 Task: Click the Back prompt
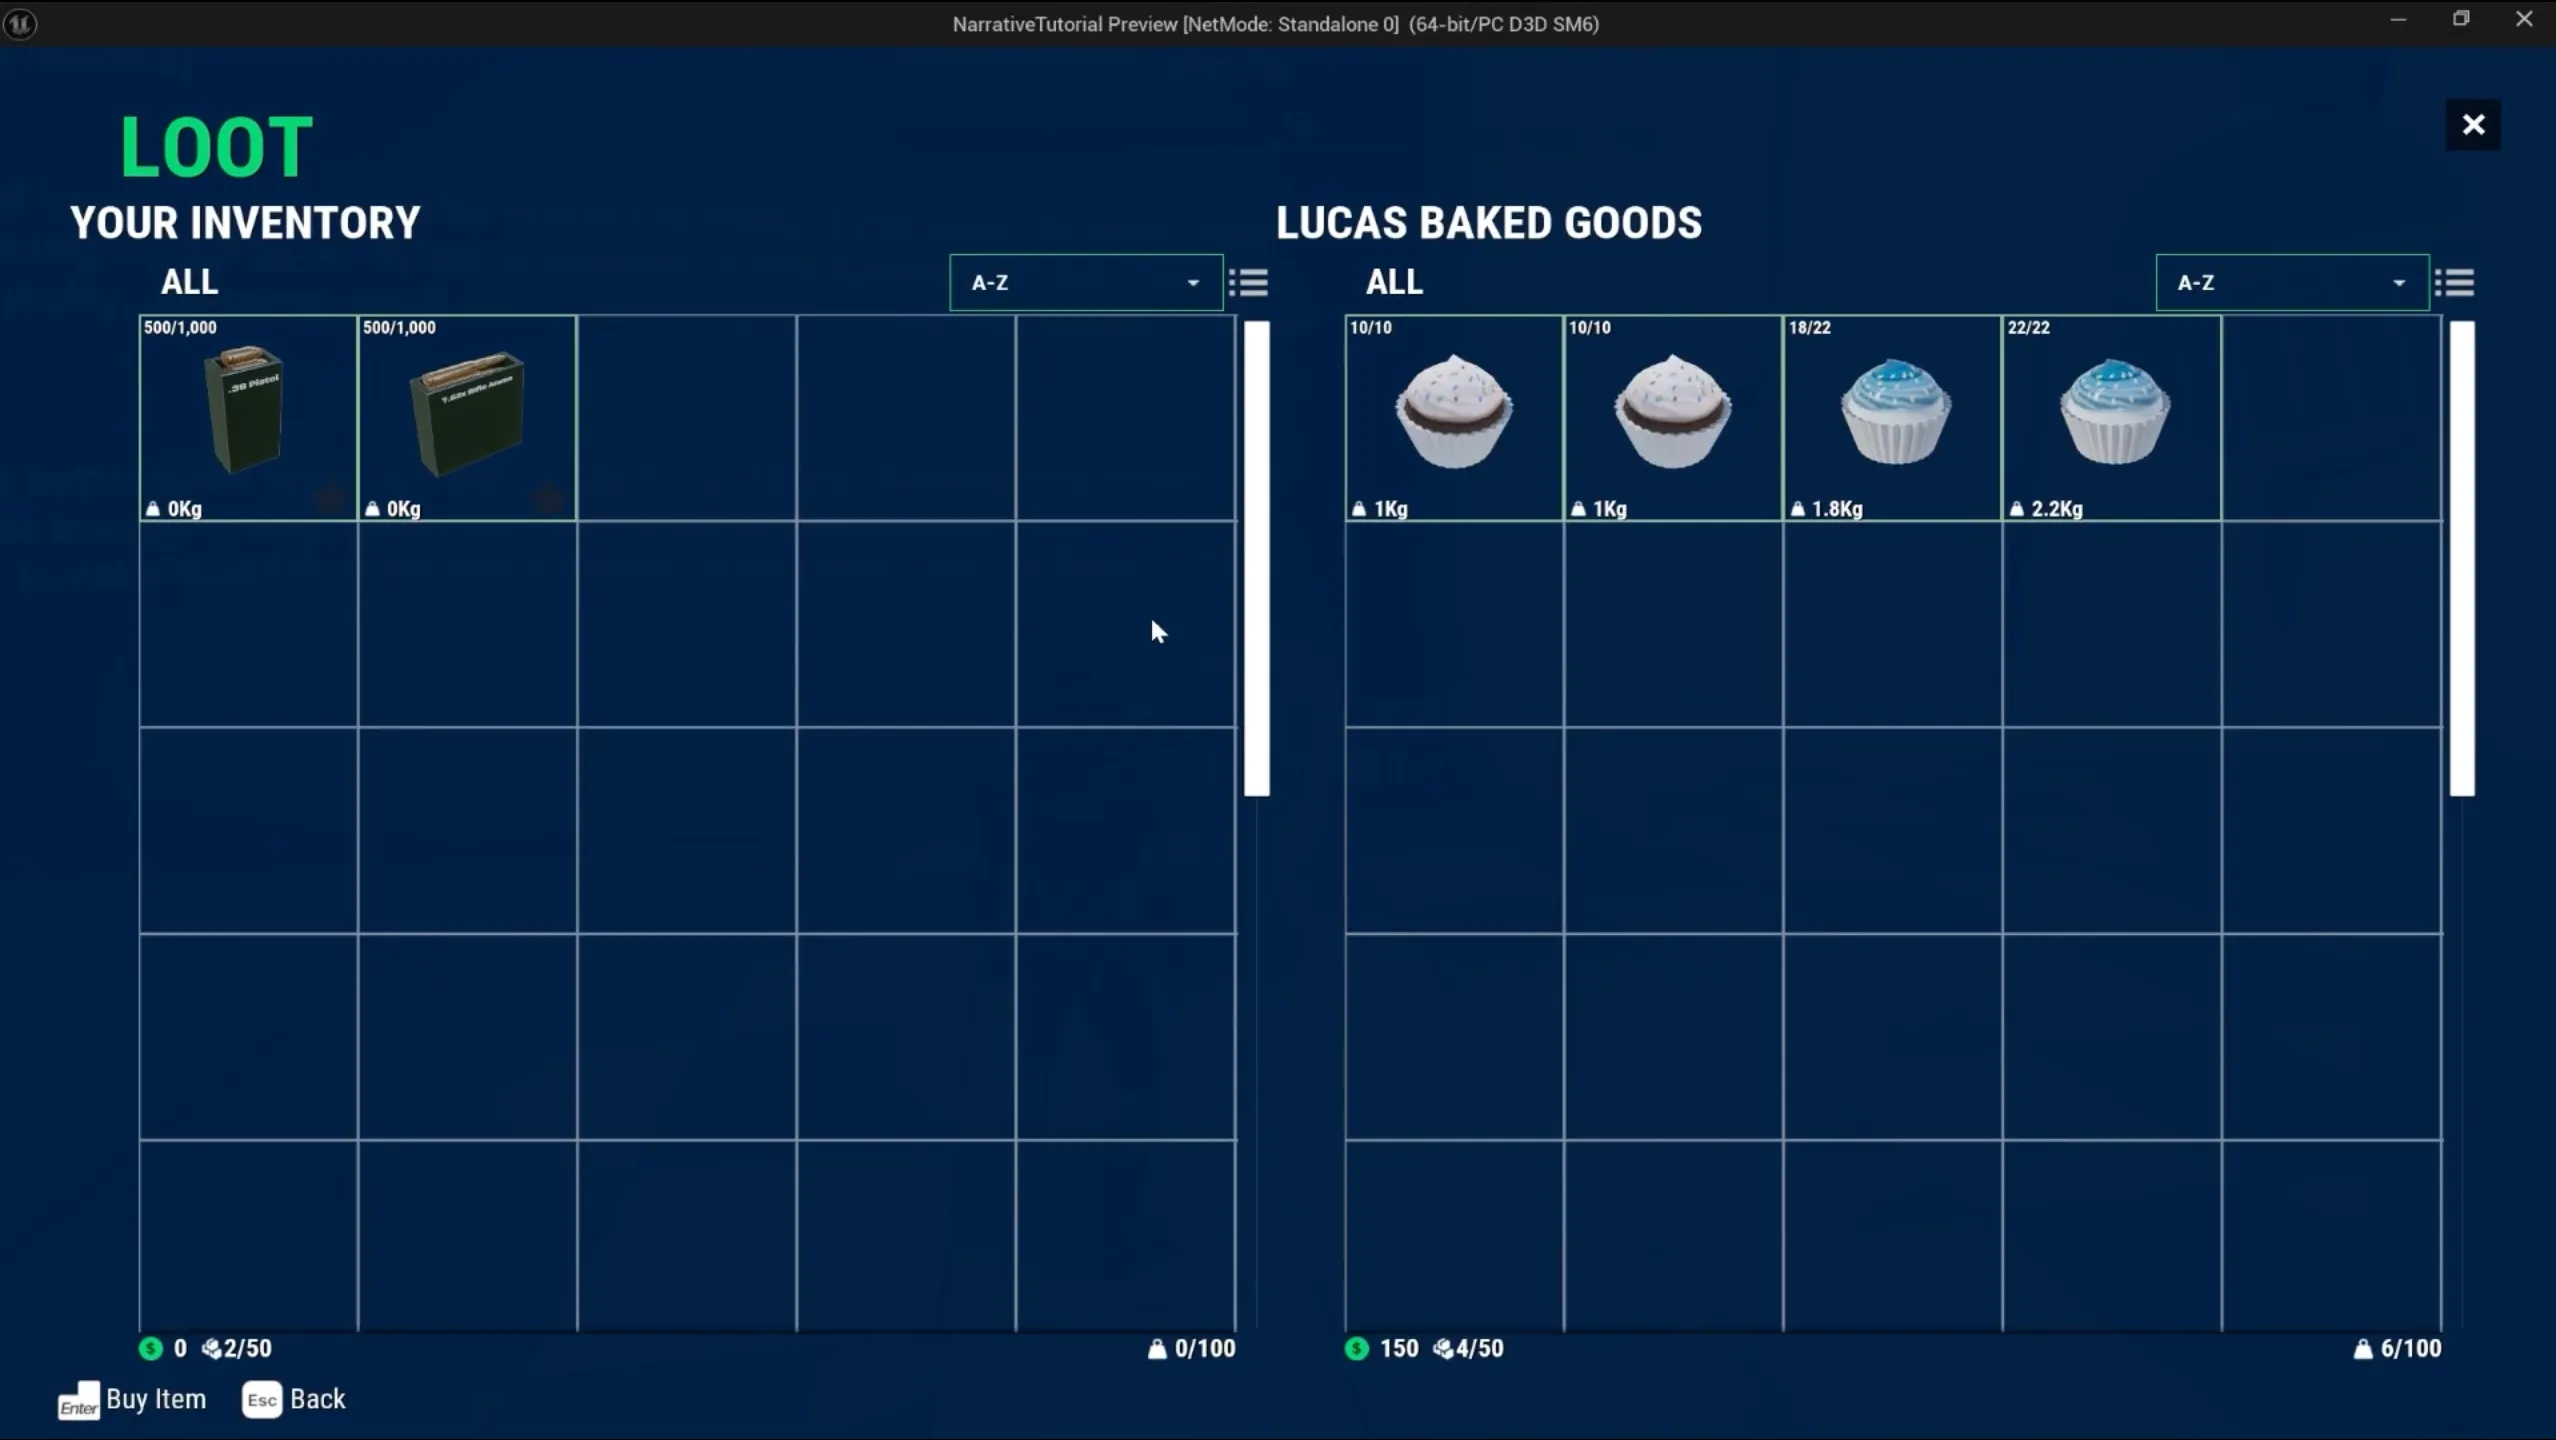click(294, 1399)
